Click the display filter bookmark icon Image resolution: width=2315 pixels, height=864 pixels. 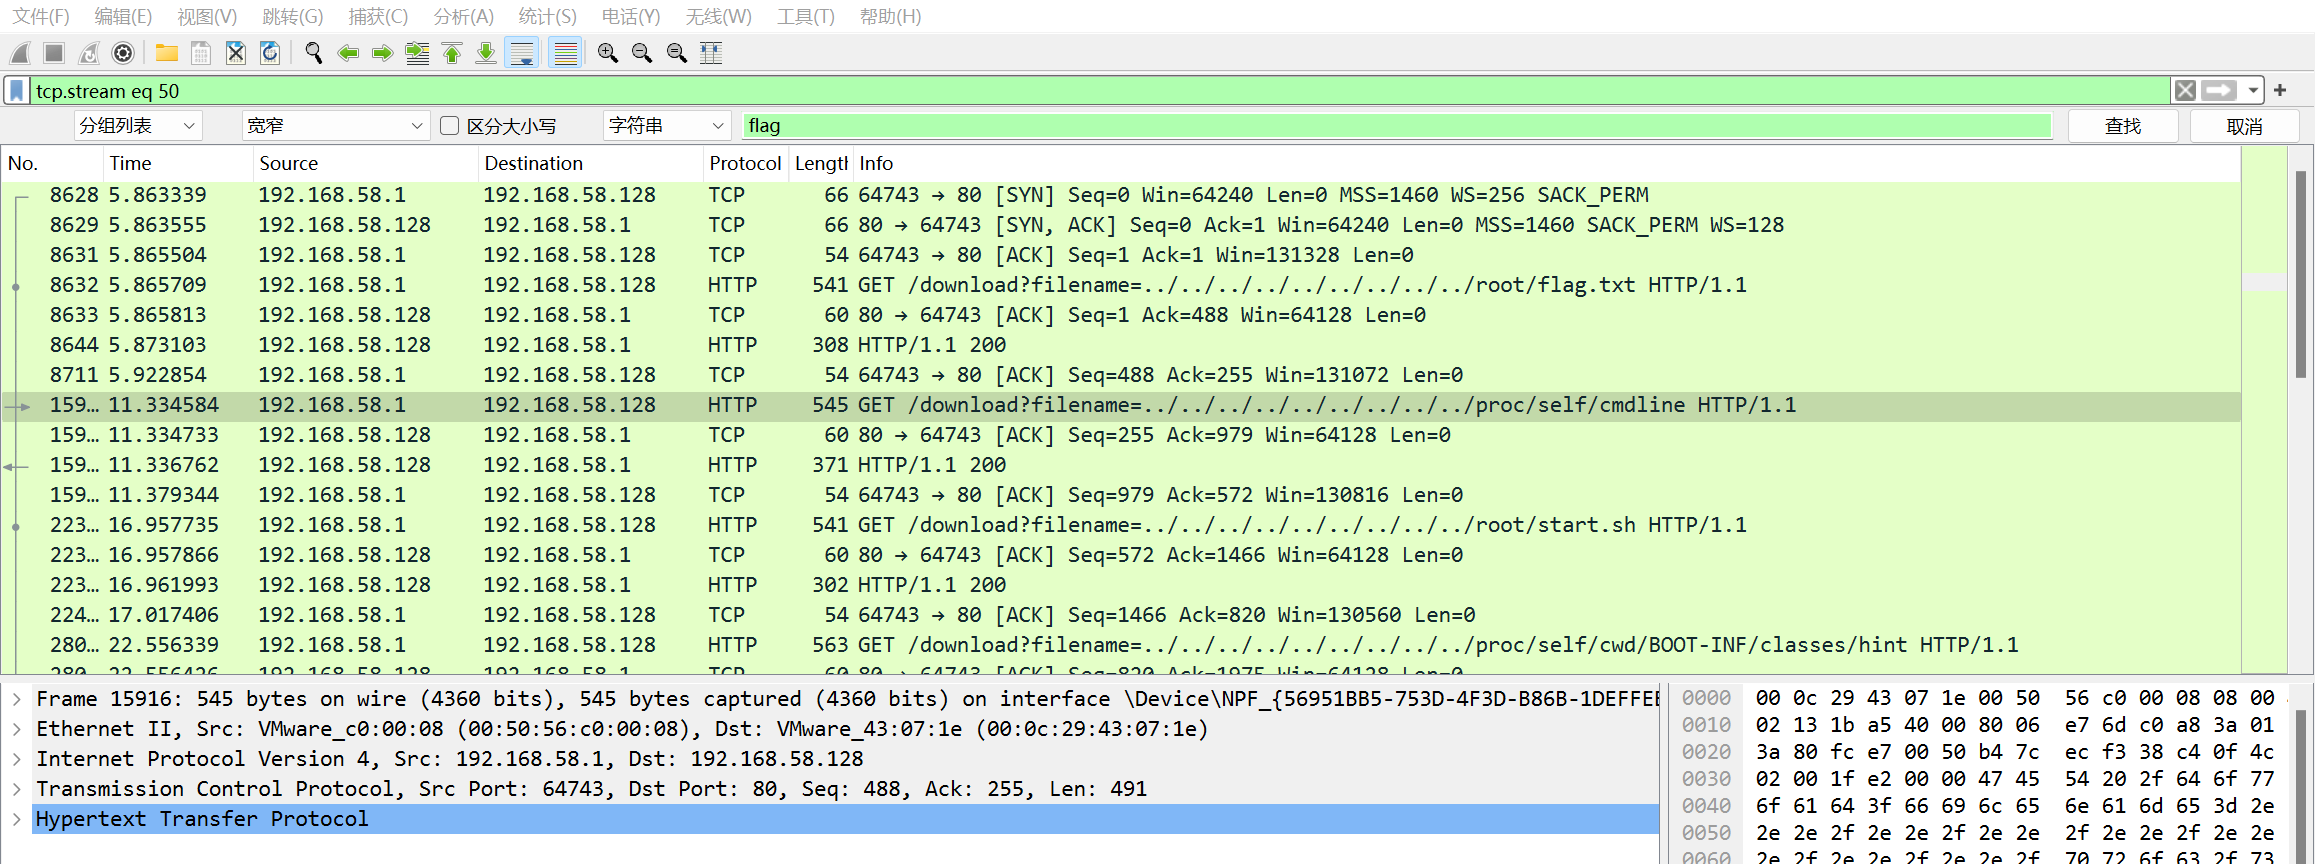coord(17,91)
